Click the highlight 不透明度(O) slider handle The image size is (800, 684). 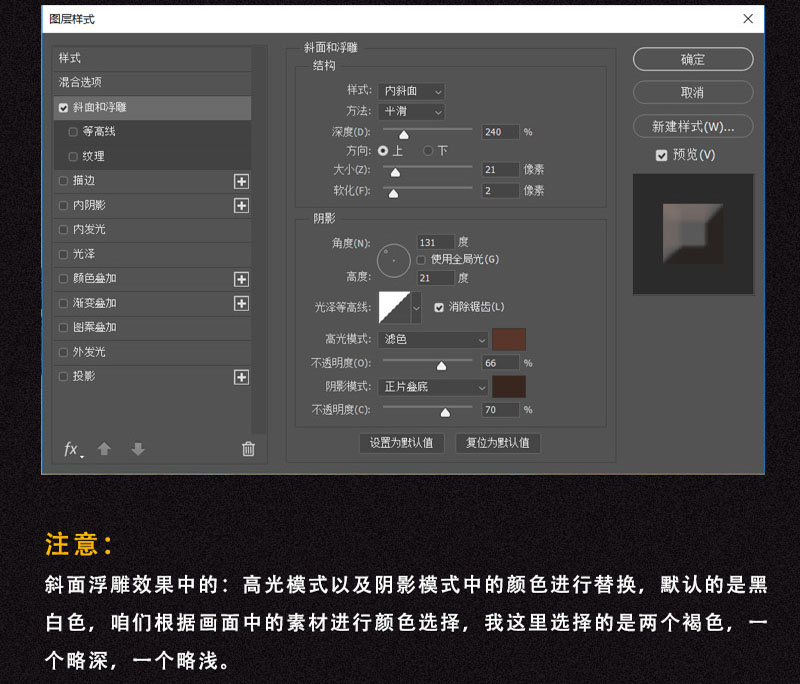coord(441,366)
